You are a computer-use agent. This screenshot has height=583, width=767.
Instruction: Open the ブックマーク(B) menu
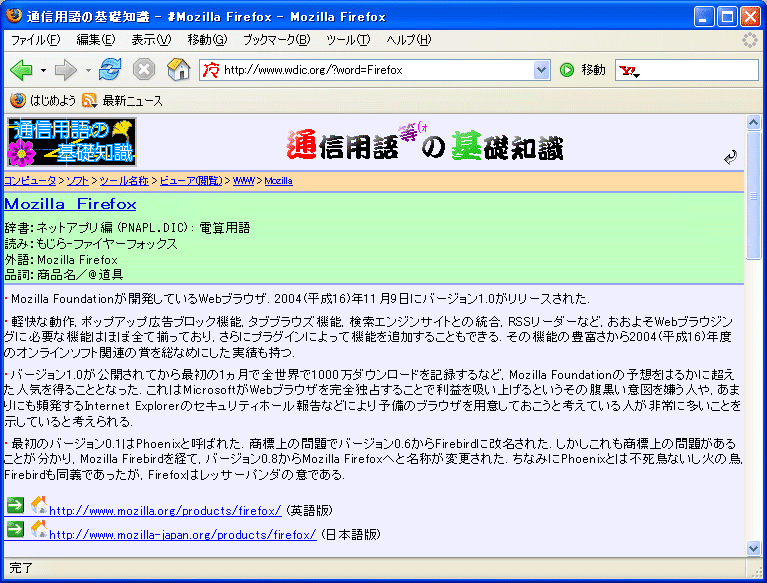[x=276, y=40]
